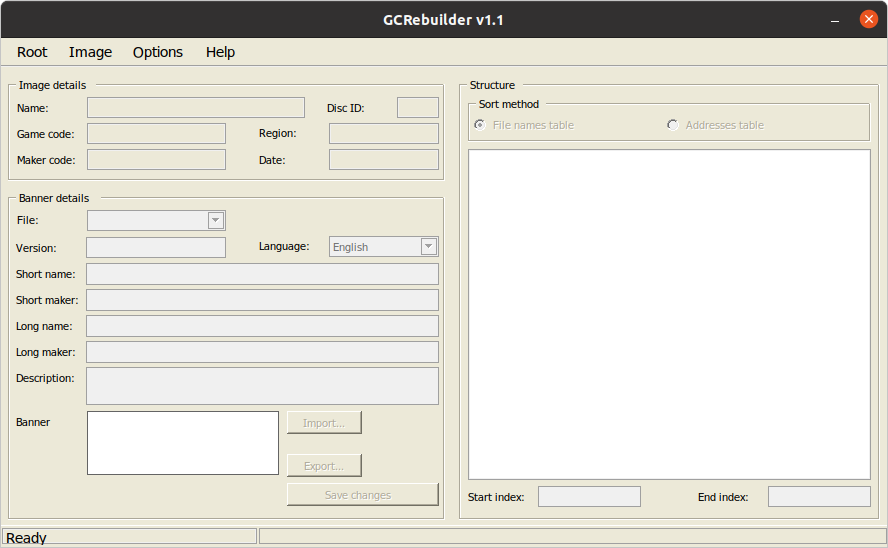Expand the banner File dropdown

215,221
